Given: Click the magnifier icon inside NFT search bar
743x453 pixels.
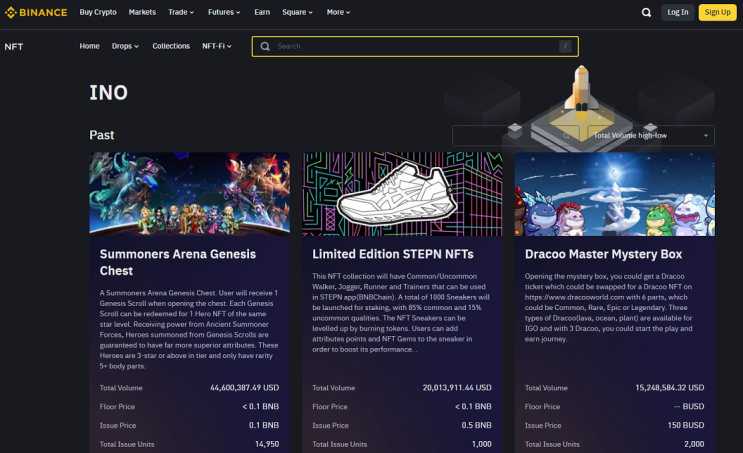Looking at the screenshot, I should 265,46.
